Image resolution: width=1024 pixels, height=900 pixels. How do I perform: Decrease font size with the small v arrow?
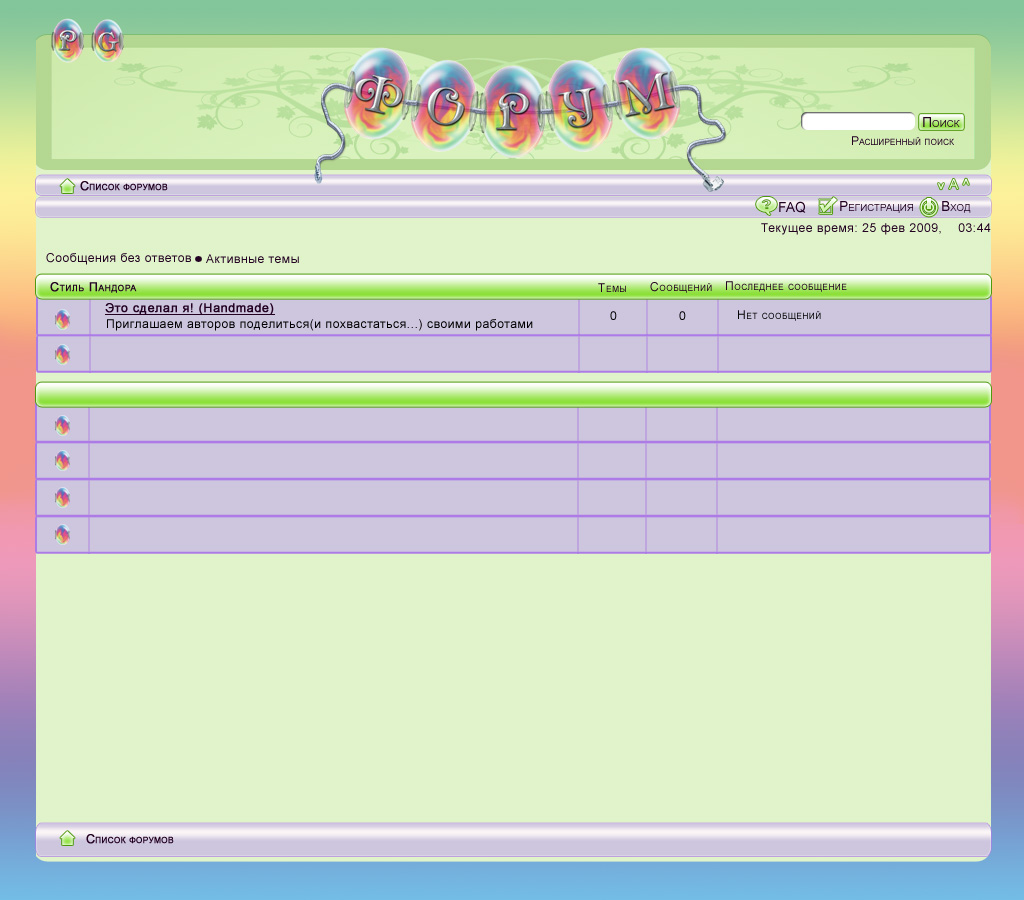941,186
